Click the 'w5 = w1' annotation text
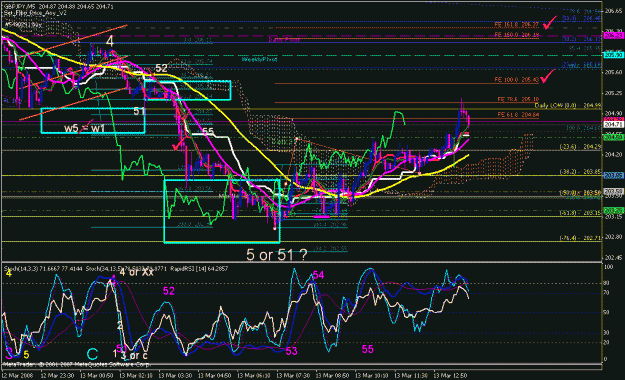Viewport: 625px width, 380px height. [85, 128]
